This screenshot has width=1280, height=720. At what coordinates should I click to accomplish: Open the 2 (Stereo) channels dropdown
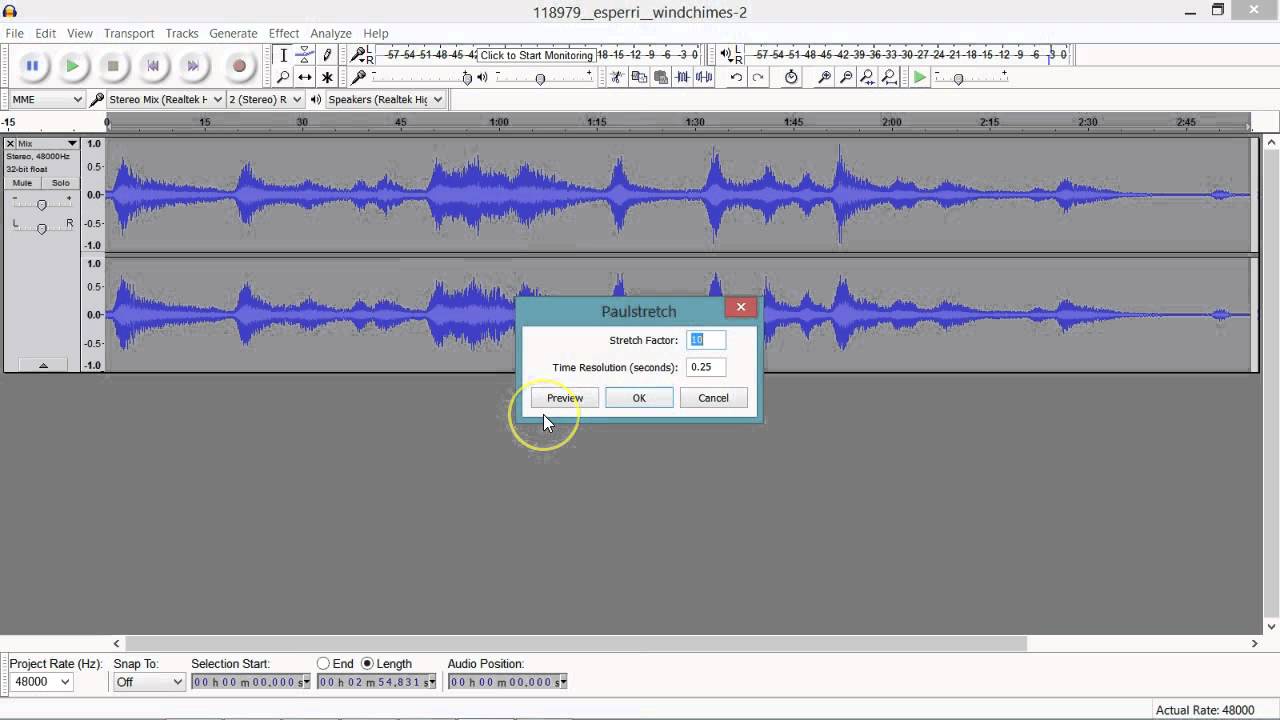point(265,99)
